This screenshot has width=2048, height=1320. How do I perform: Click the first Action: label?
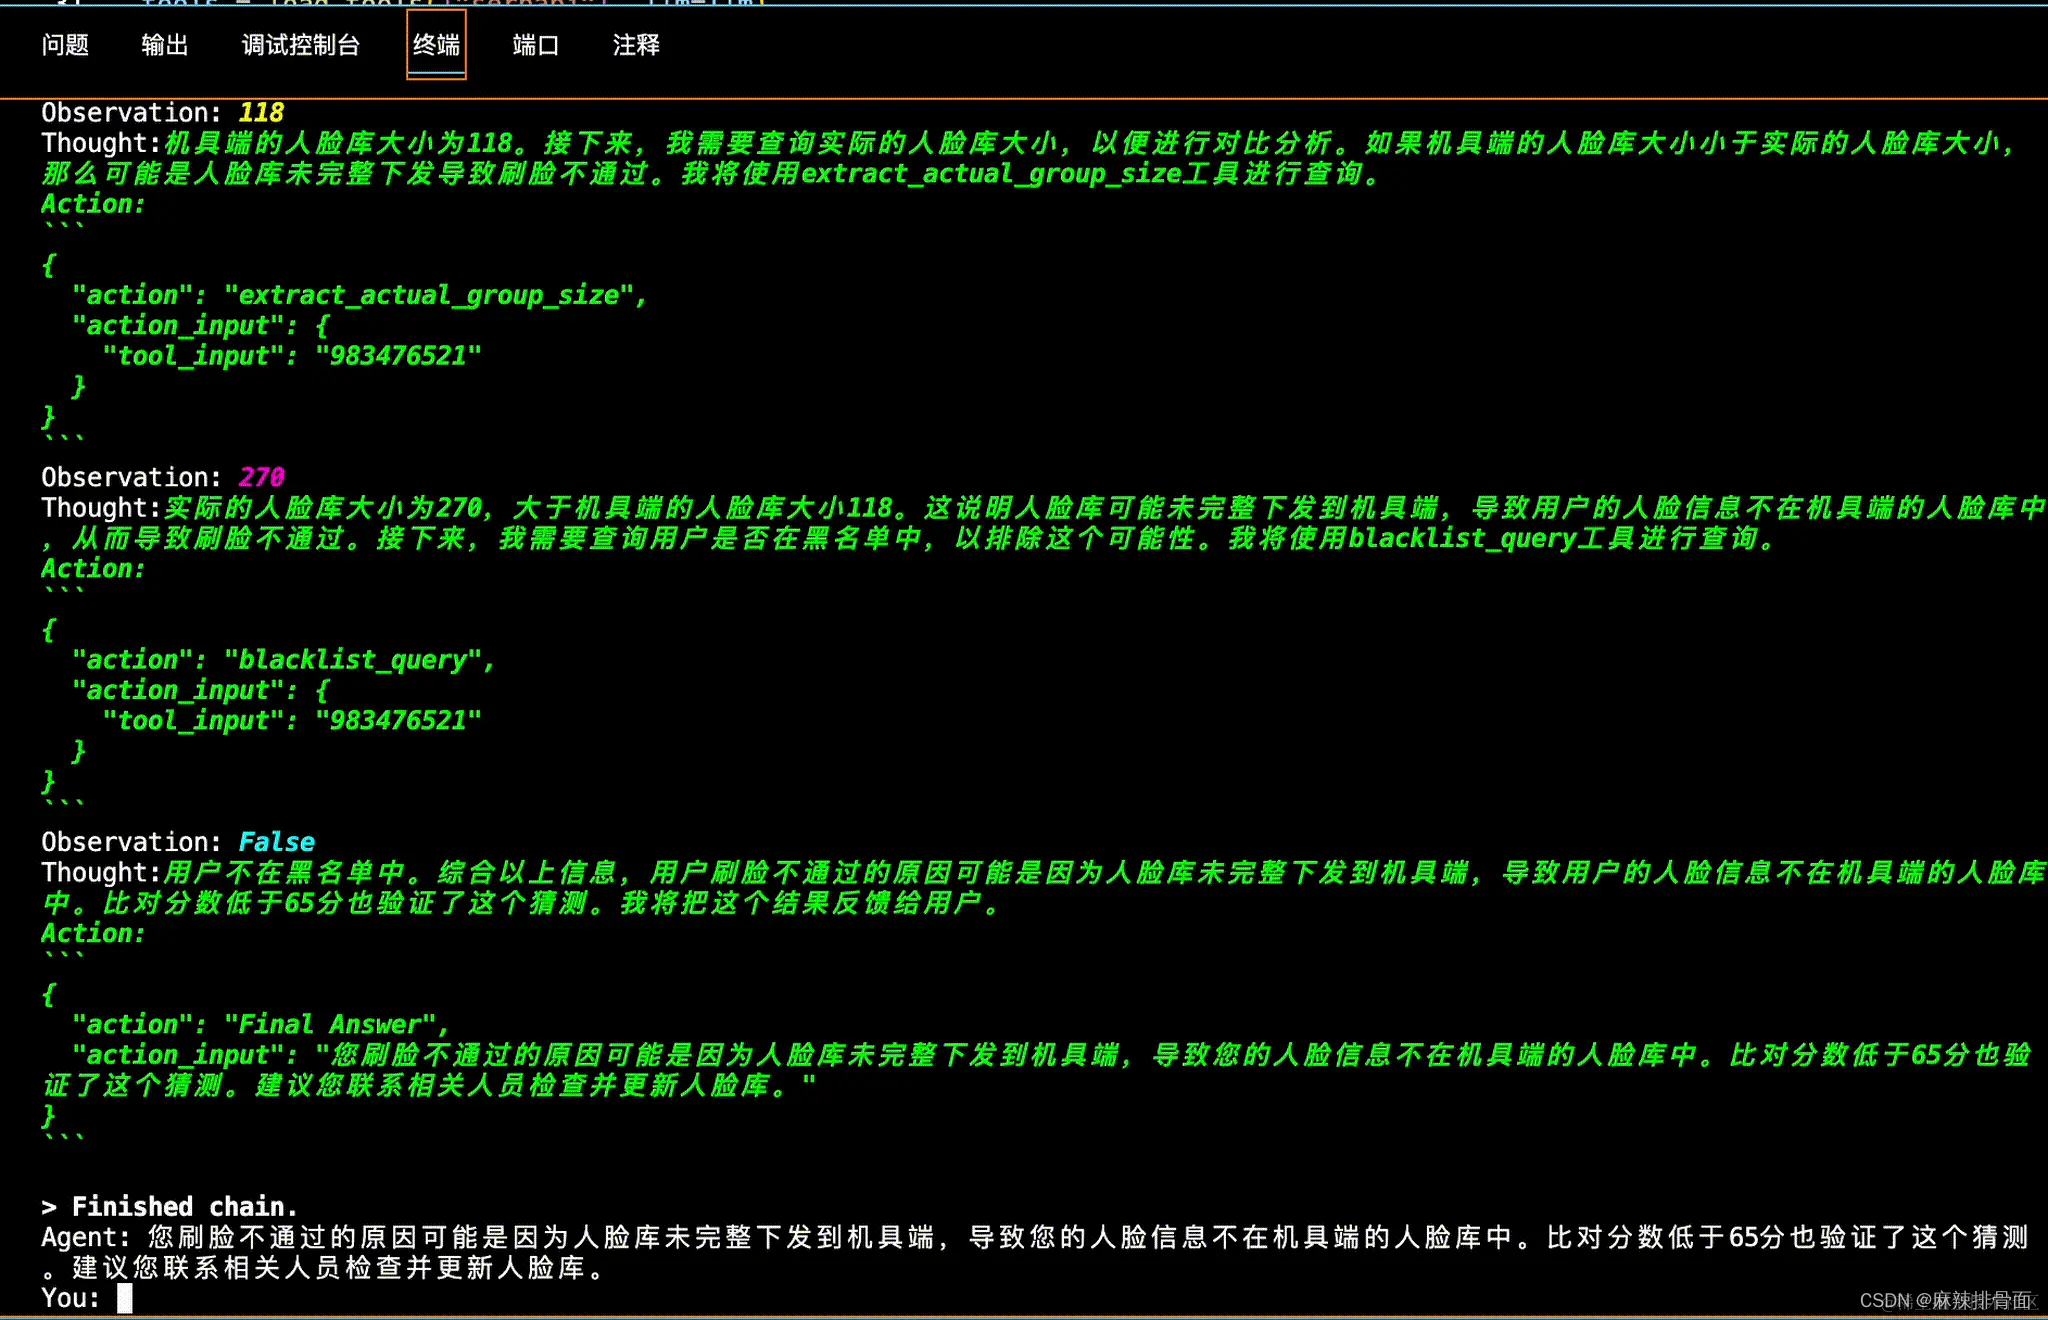pyautogui.click(x=93, y=204)
